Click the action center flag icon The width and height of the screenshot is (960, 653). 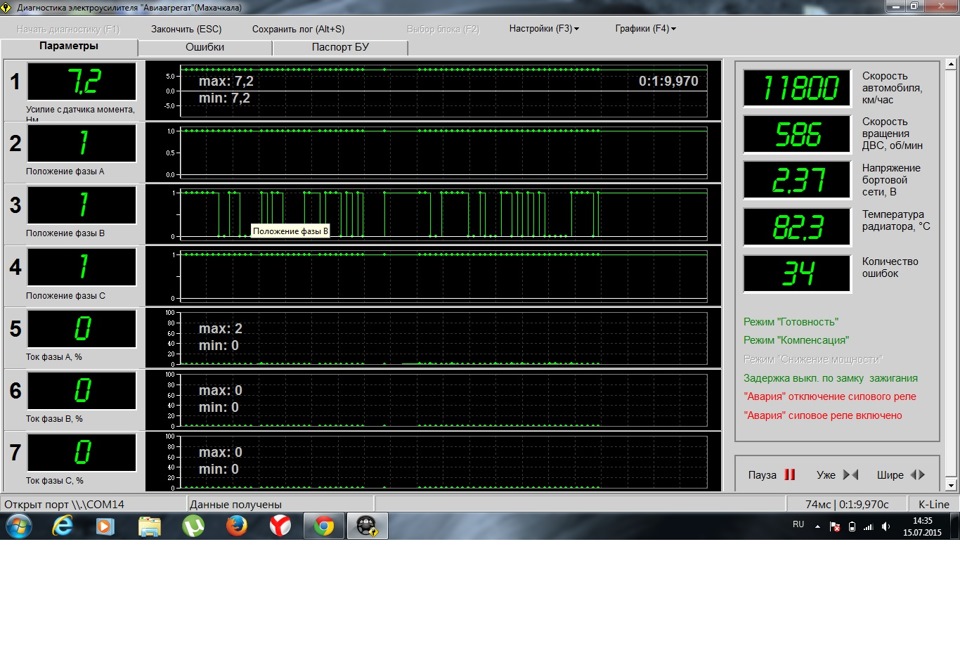point(834,526)
